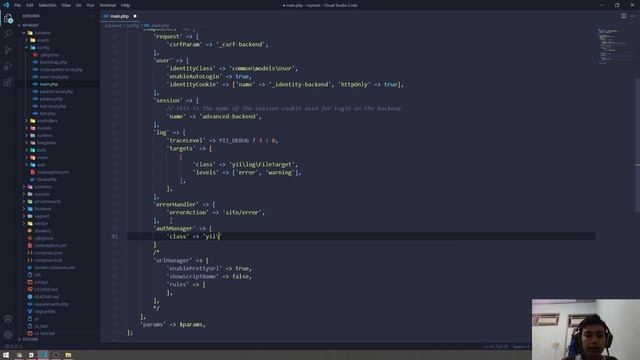Click the editor minimap preview
Viewport: 640px width, 360px height.
[613, 46]
